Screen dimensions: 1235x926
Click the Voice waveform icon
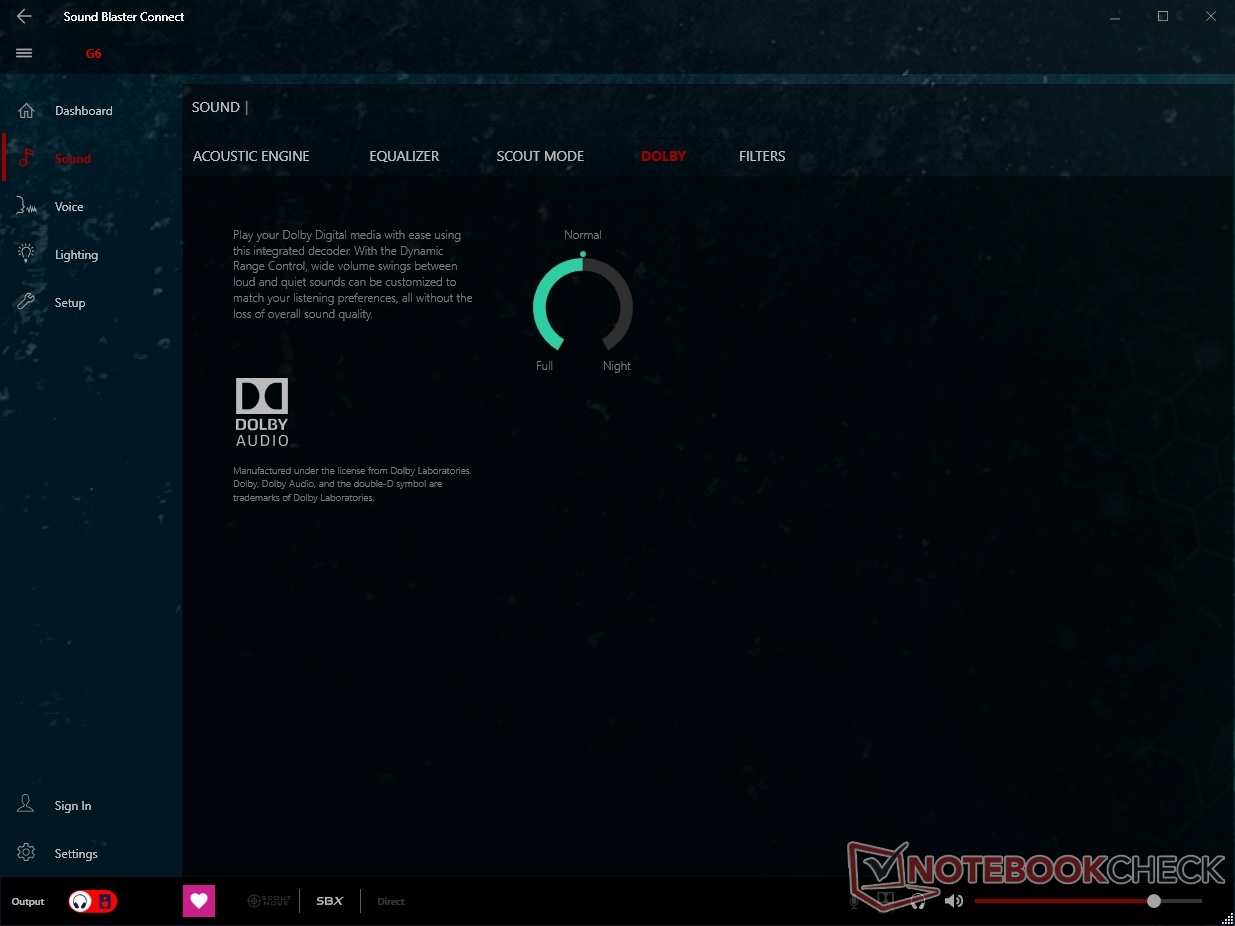point(26,206)
